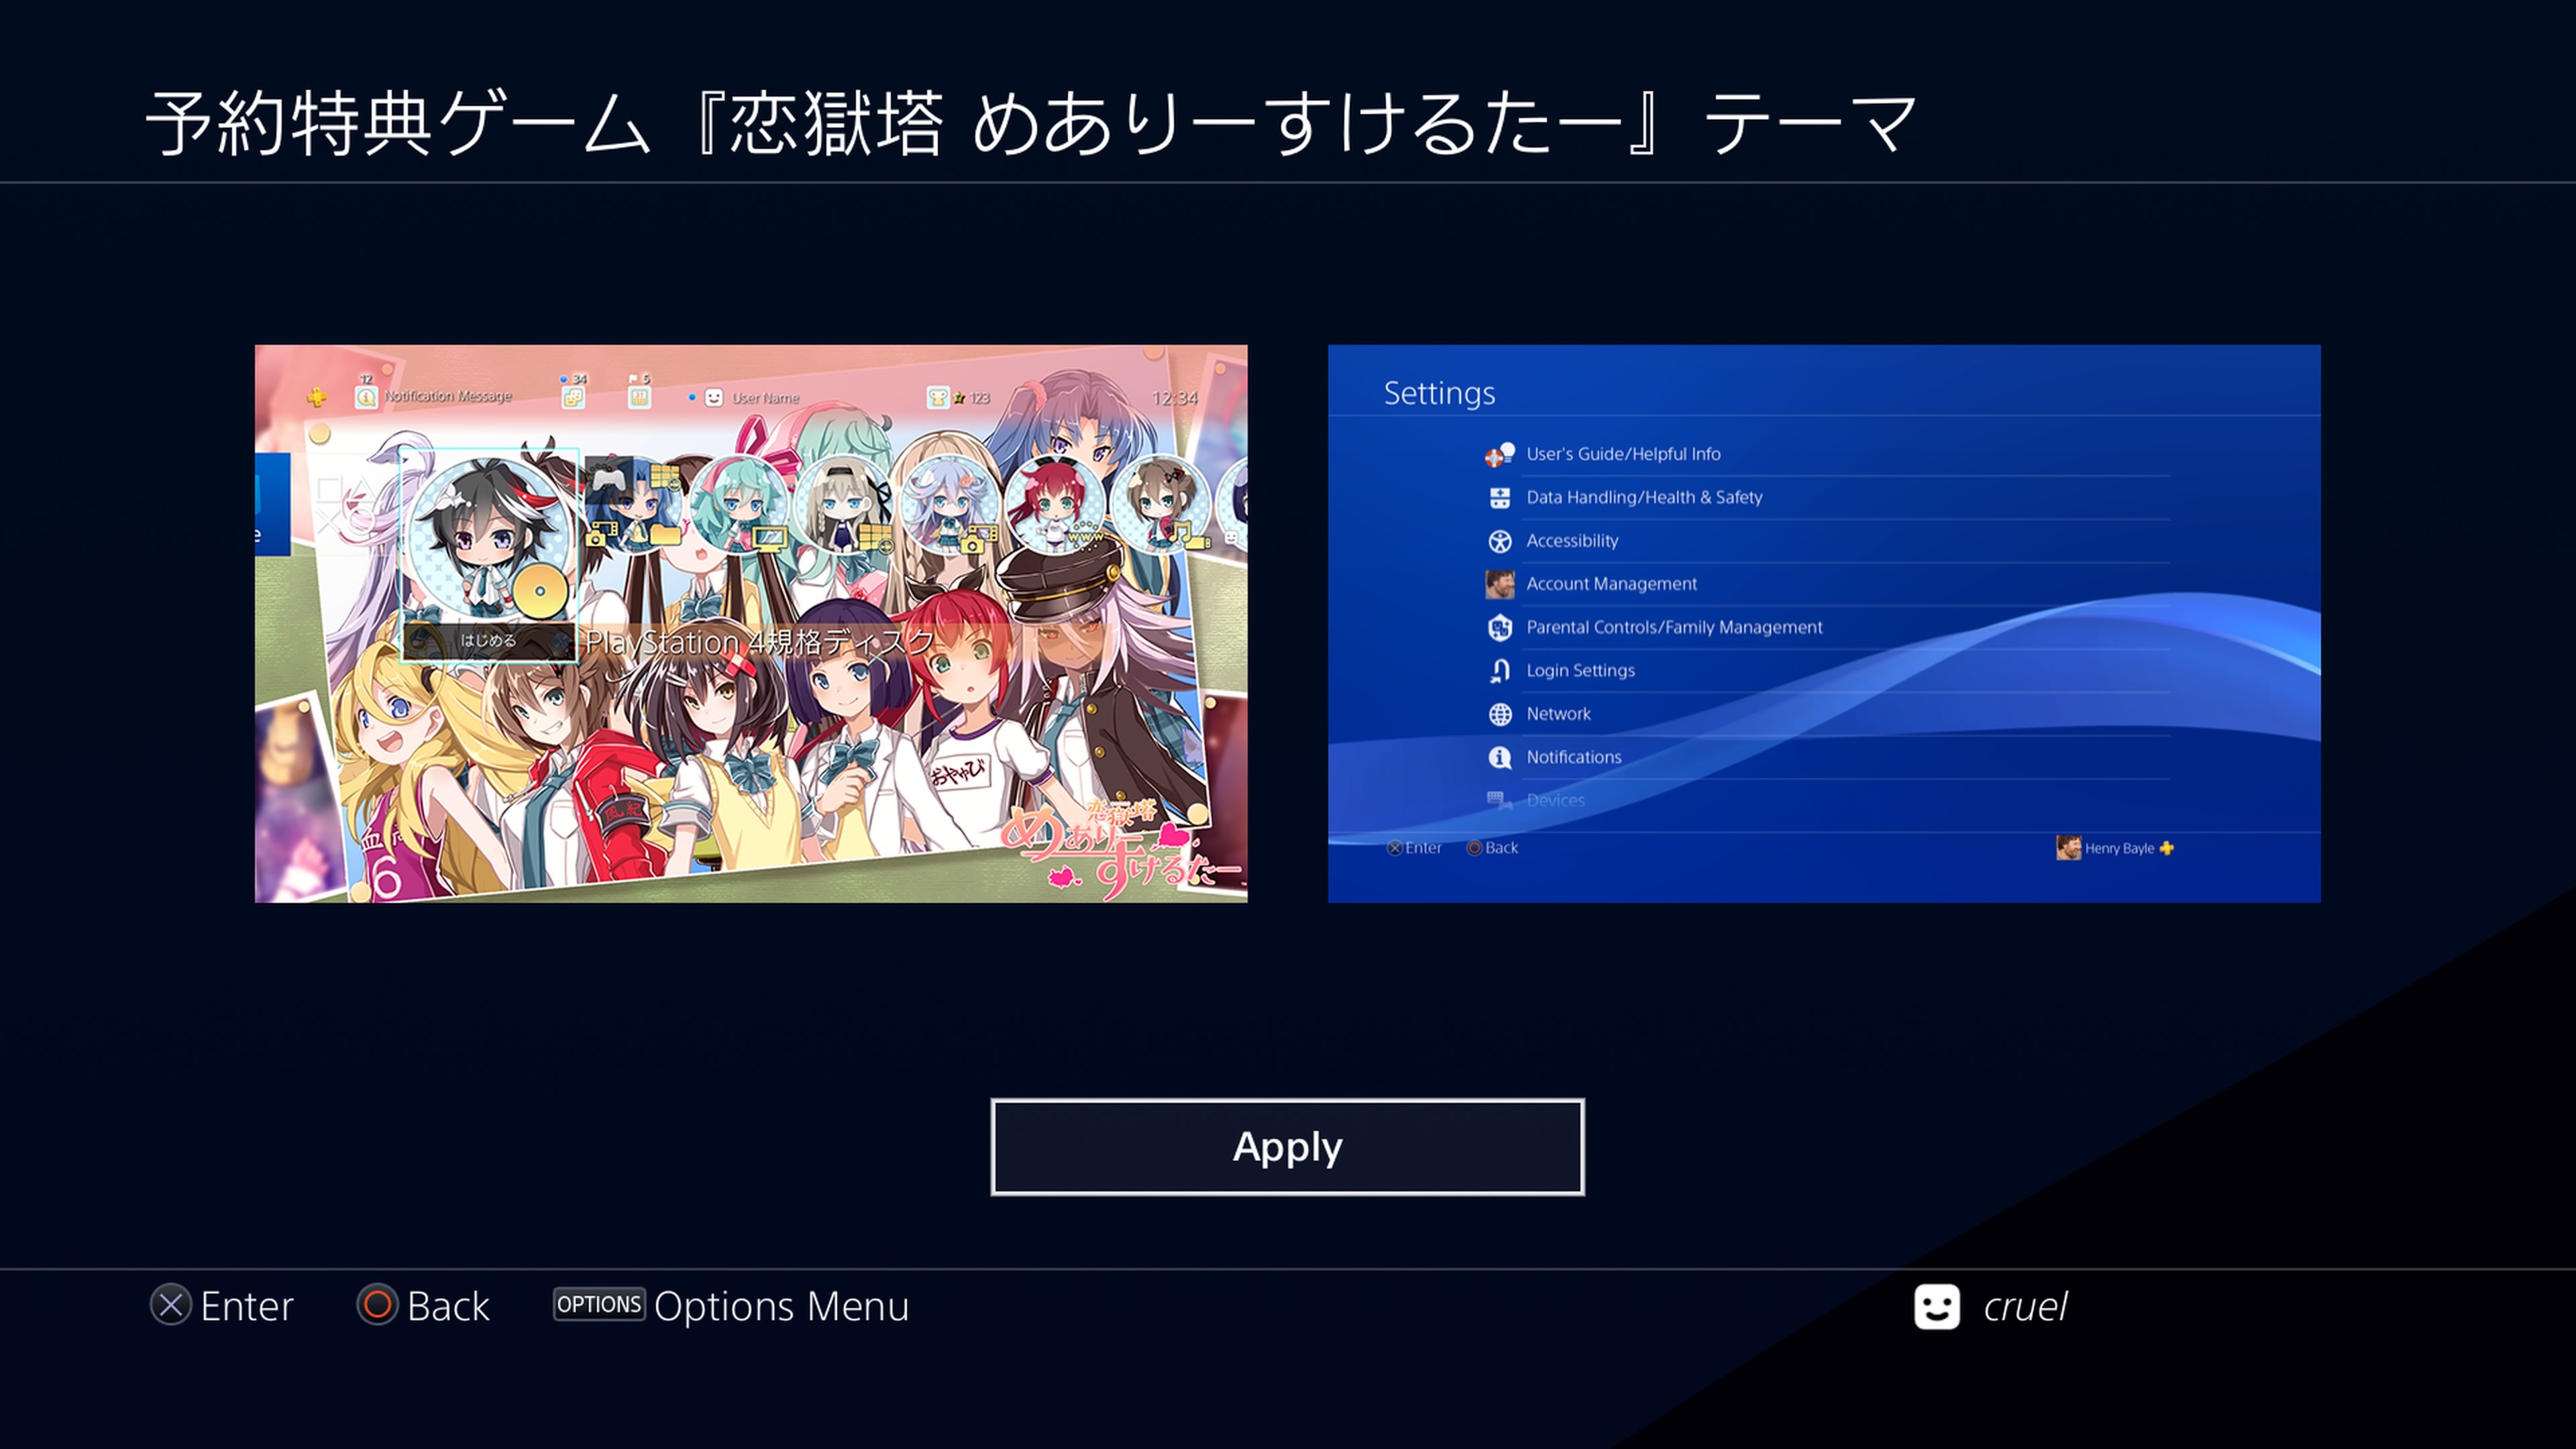Open the Options Menu label

[x=781, y=1306]
